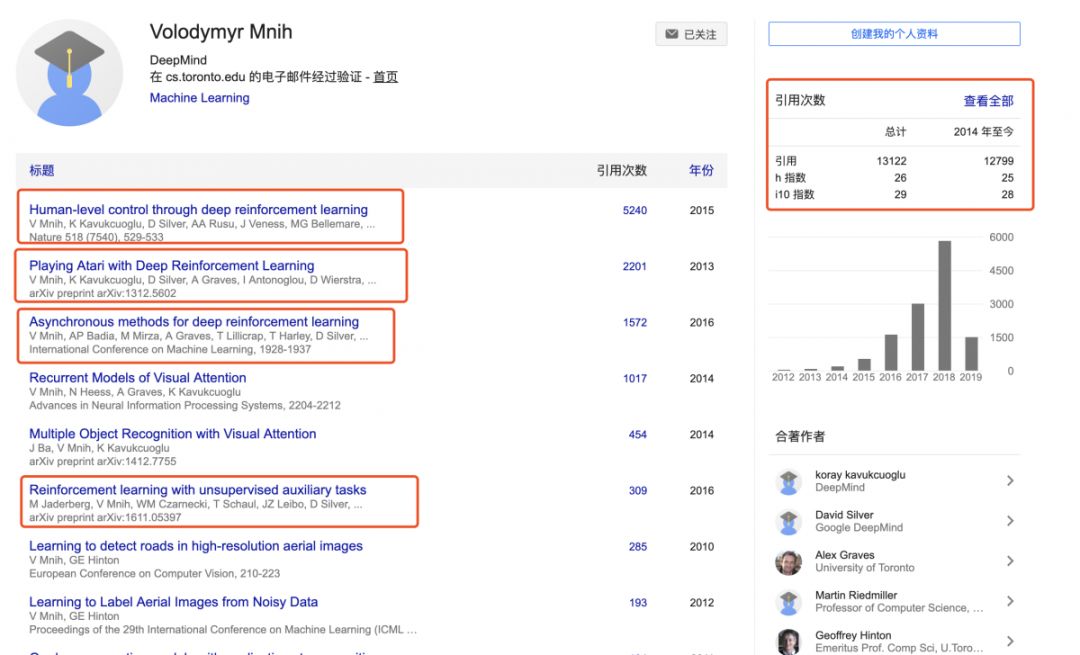This screenshot has width=1080, height=655.
Task: Click citation count 2201
Action: coord(635,267)
